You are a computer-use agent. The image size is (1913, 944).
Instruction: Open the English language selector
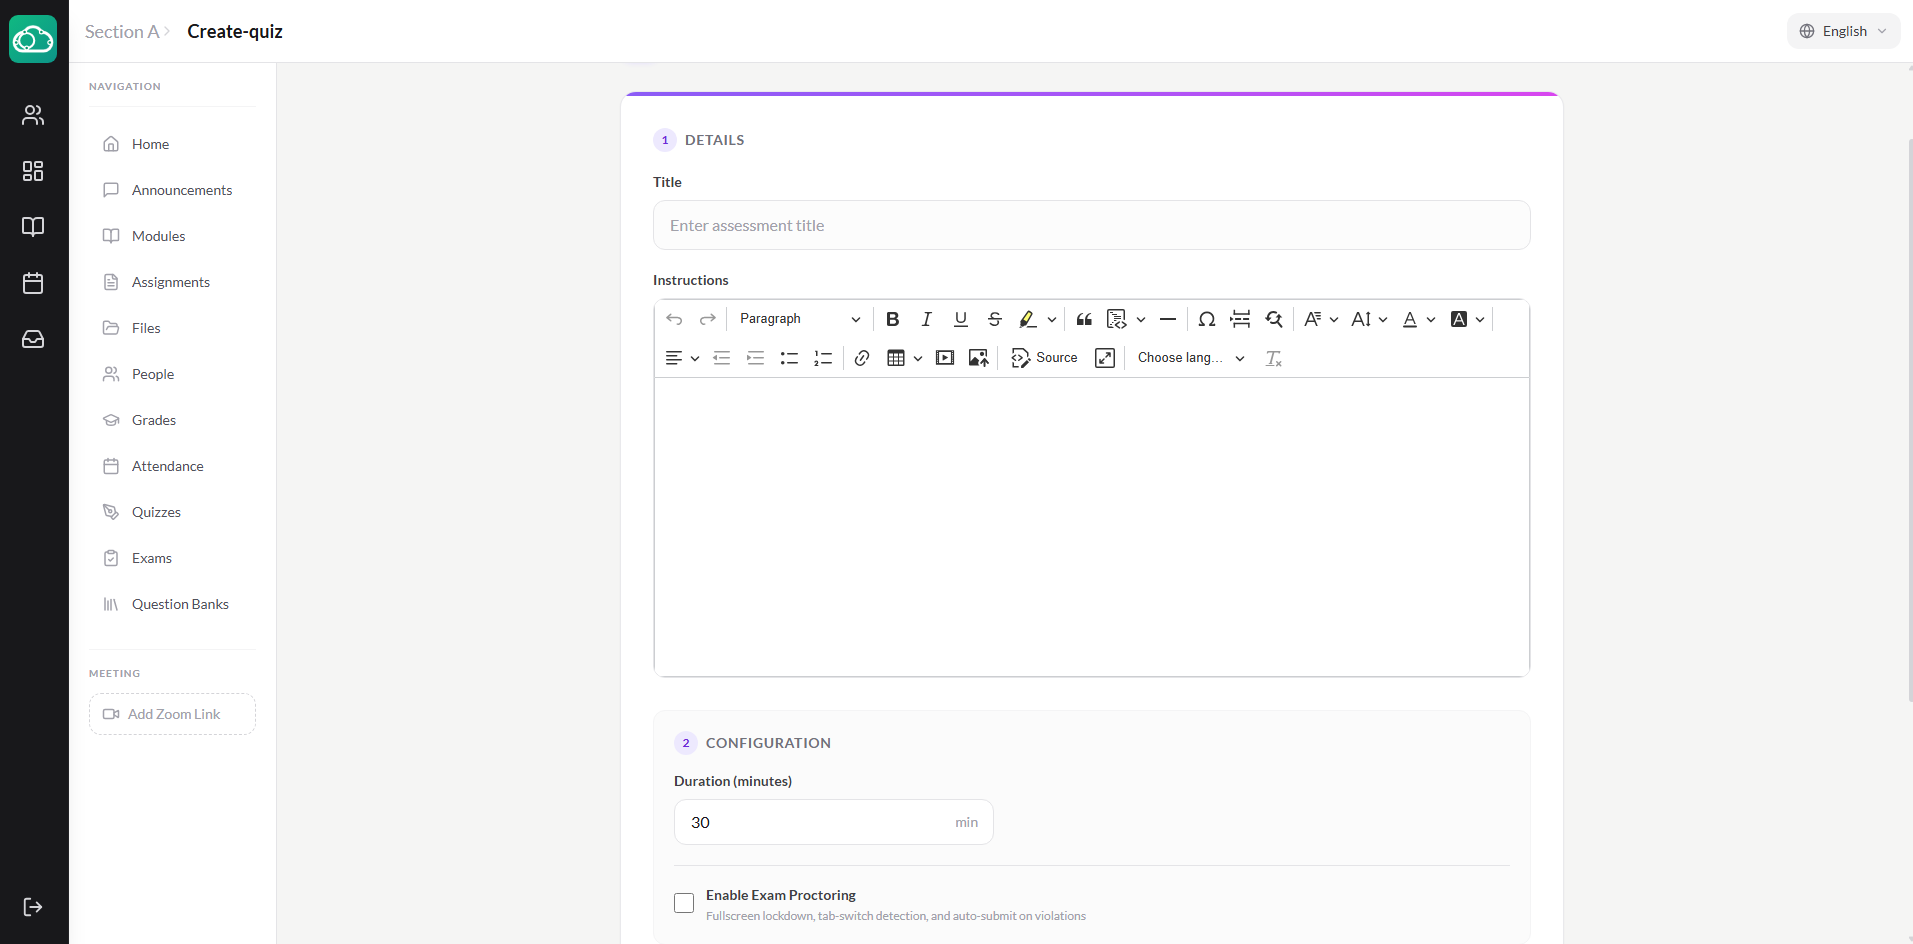[x=1843, y=31]
